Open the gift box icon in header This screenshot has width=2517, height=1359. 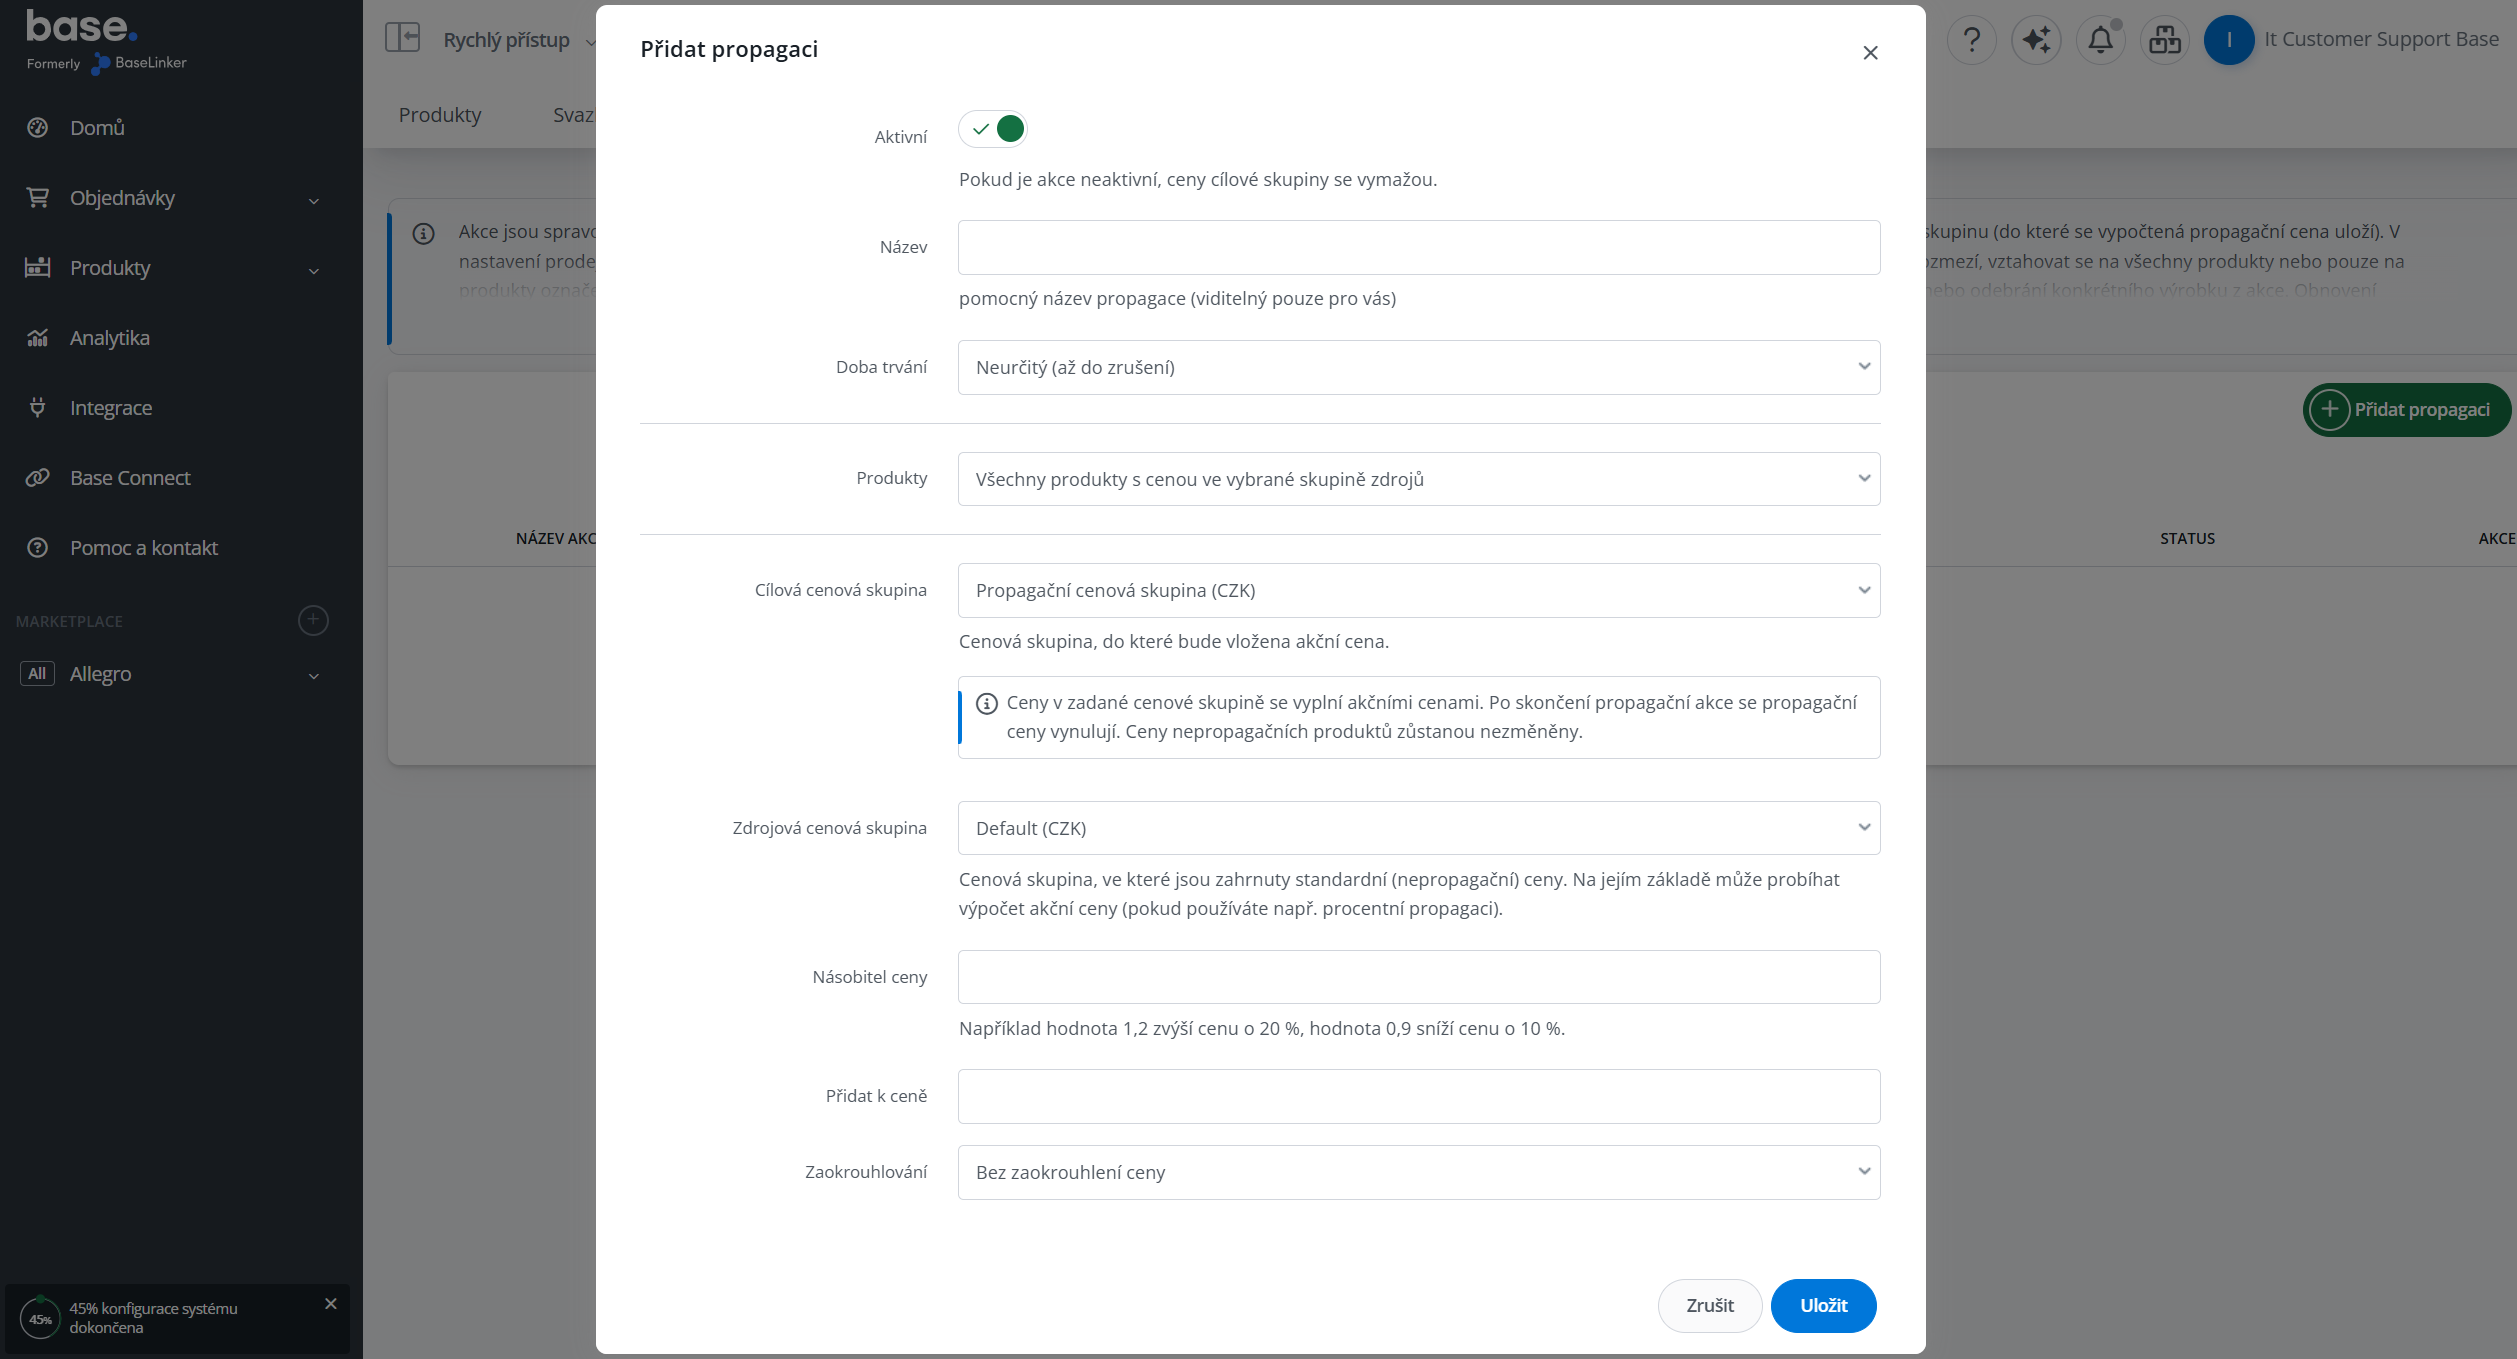coord(2165,40)
